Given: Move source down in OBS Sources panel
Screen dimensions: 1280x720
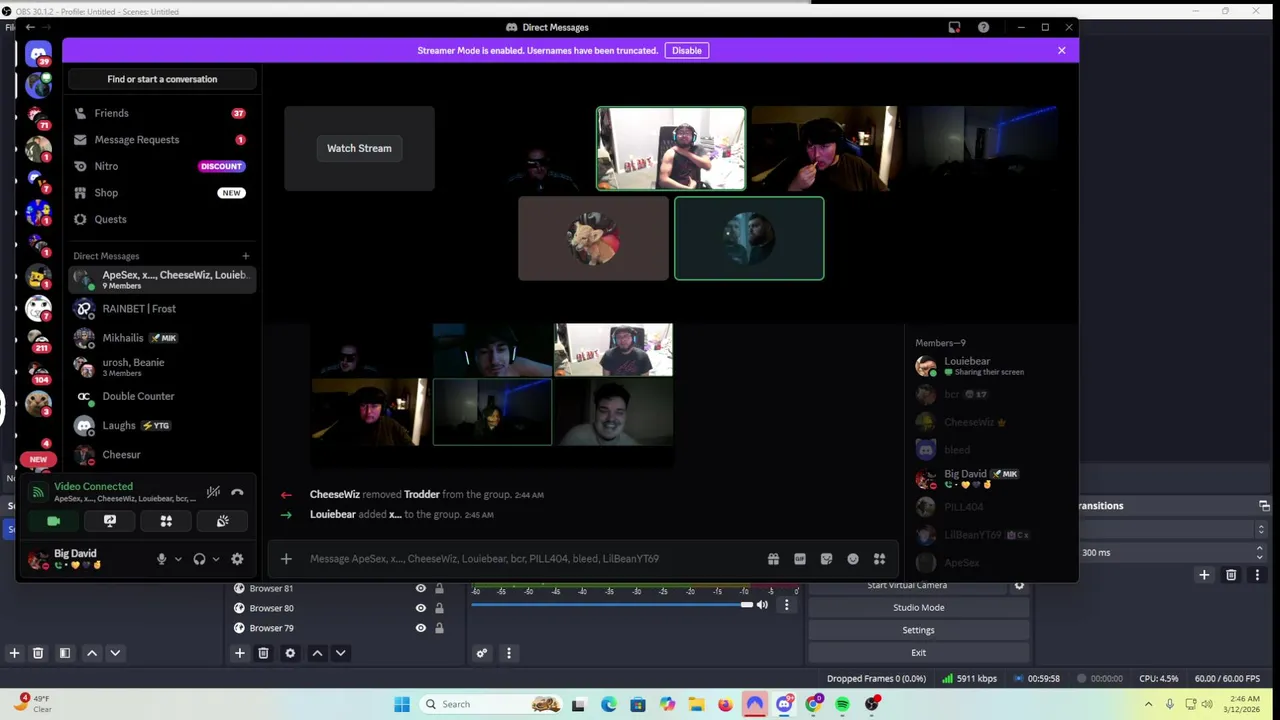Looking at the screenshot, I should (340, 653).
